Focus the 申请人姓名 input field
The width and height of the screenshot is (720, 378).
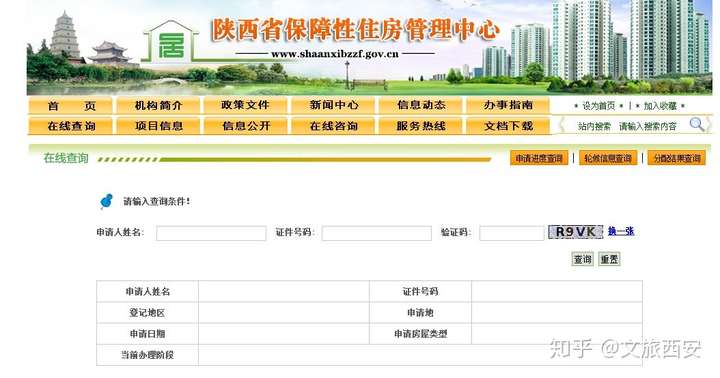(x=211, y=233)
